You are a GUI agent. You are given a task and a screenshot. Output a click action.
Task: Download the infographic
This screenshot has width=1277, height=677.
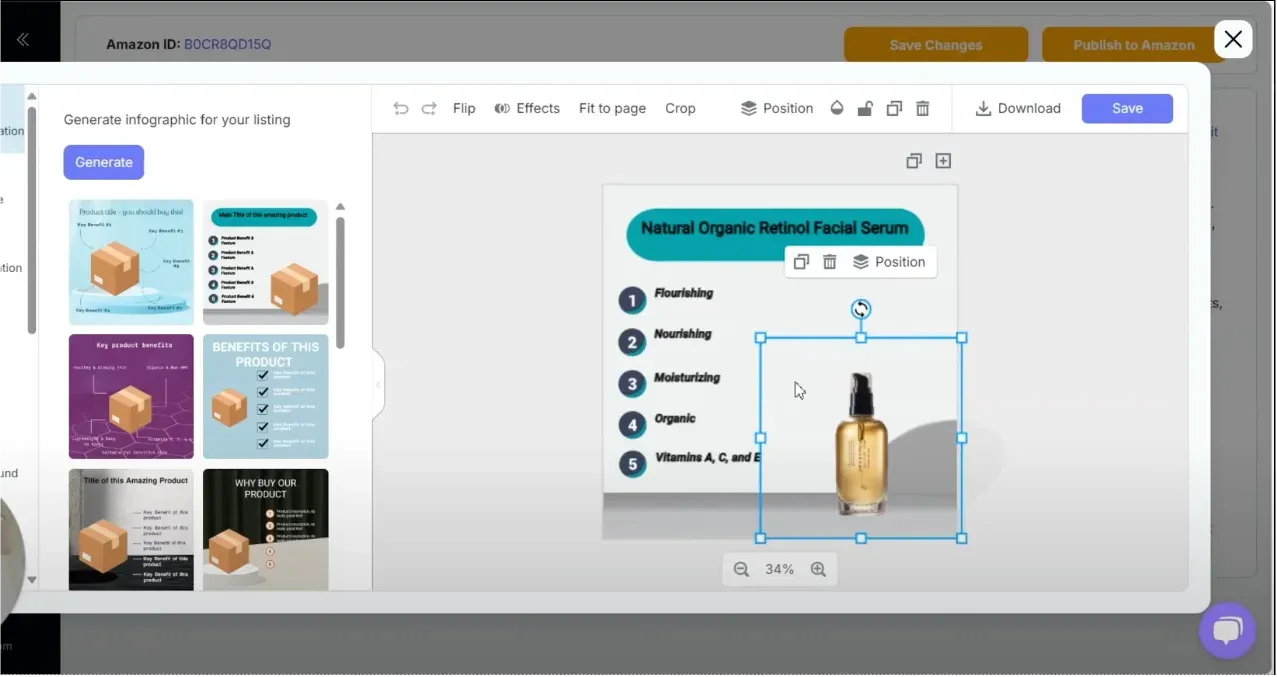pyautogui.click(x=1018, y=109)
